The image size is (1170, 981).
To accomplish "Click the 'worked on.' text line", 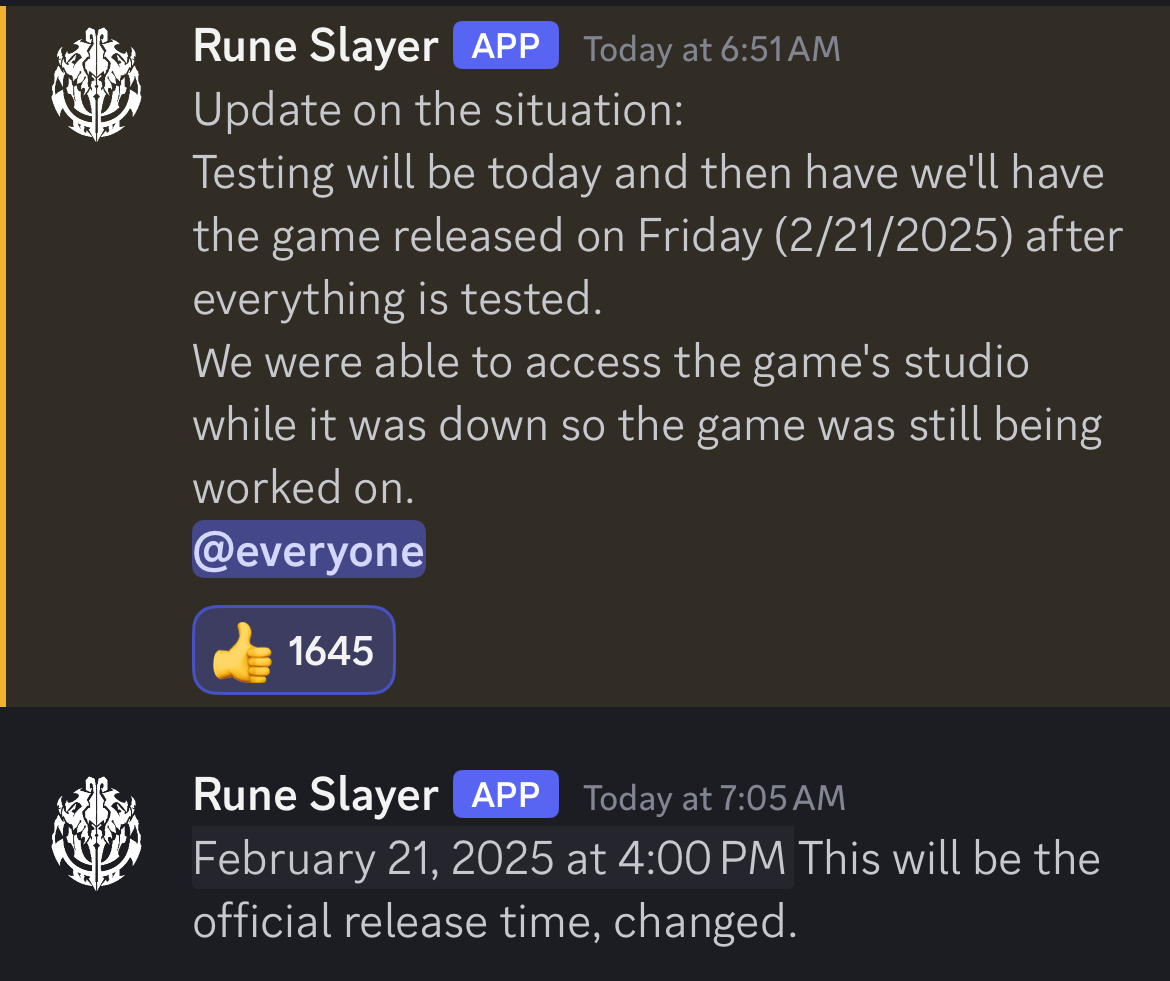I will pos(303,487).
